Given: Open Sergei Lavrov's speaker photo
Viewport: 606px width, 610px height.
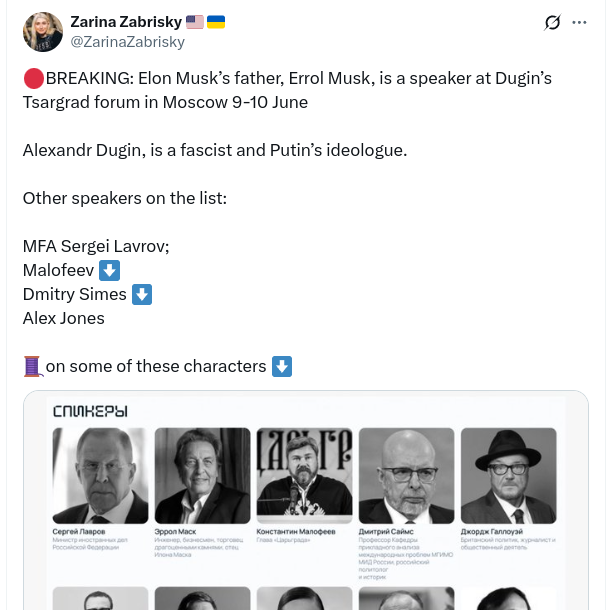Looking at the screenshot, I should point(100,475).
